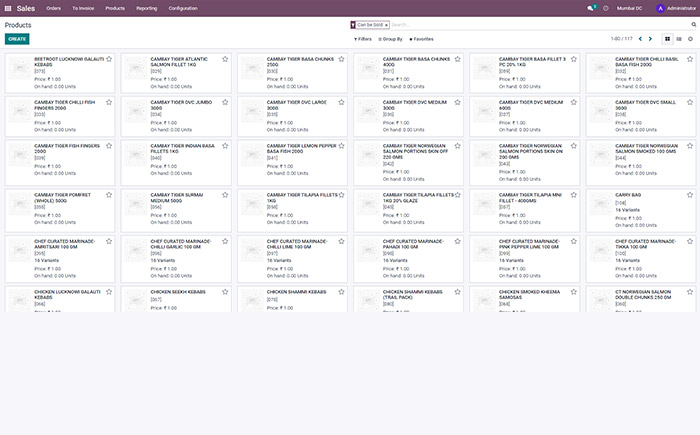This screenshot has width=700, height=435.
Task: Star Cambay Tiger Fish Fingers 200G
Action: (x=109, y=146)
